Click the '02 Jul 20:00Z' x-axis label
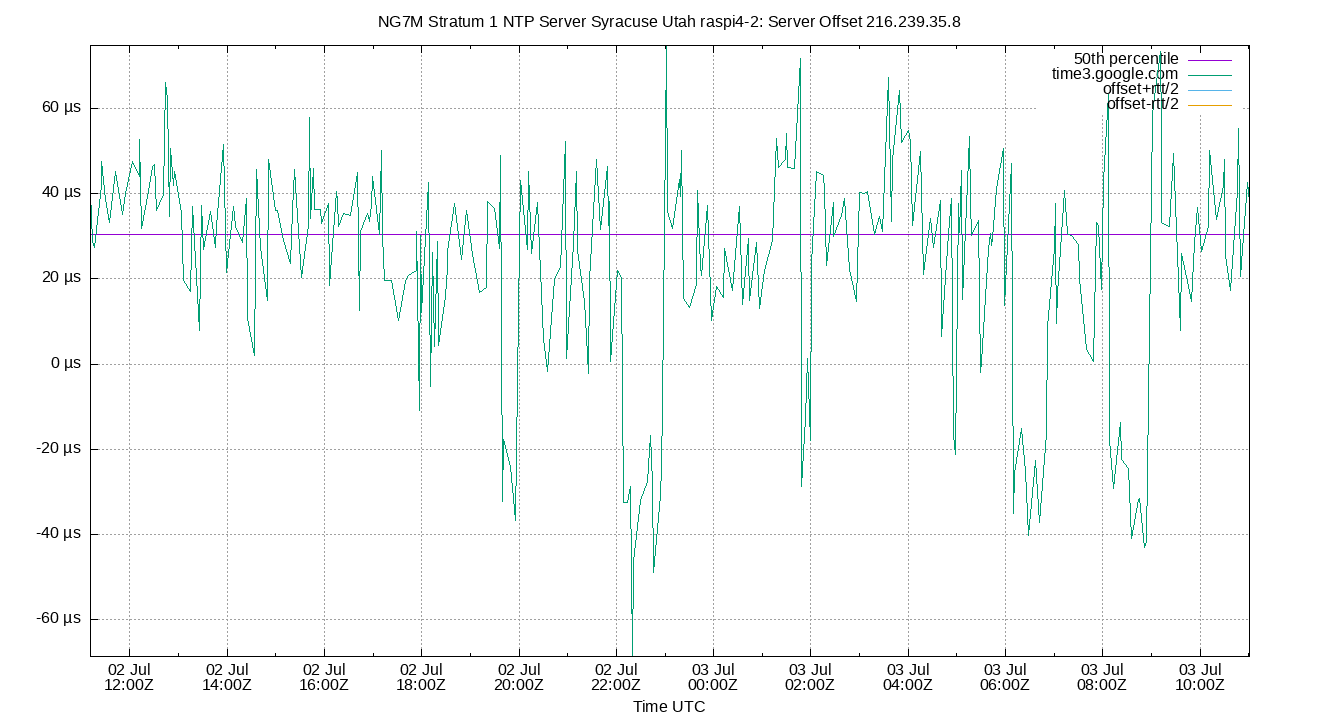 [519, 677]
